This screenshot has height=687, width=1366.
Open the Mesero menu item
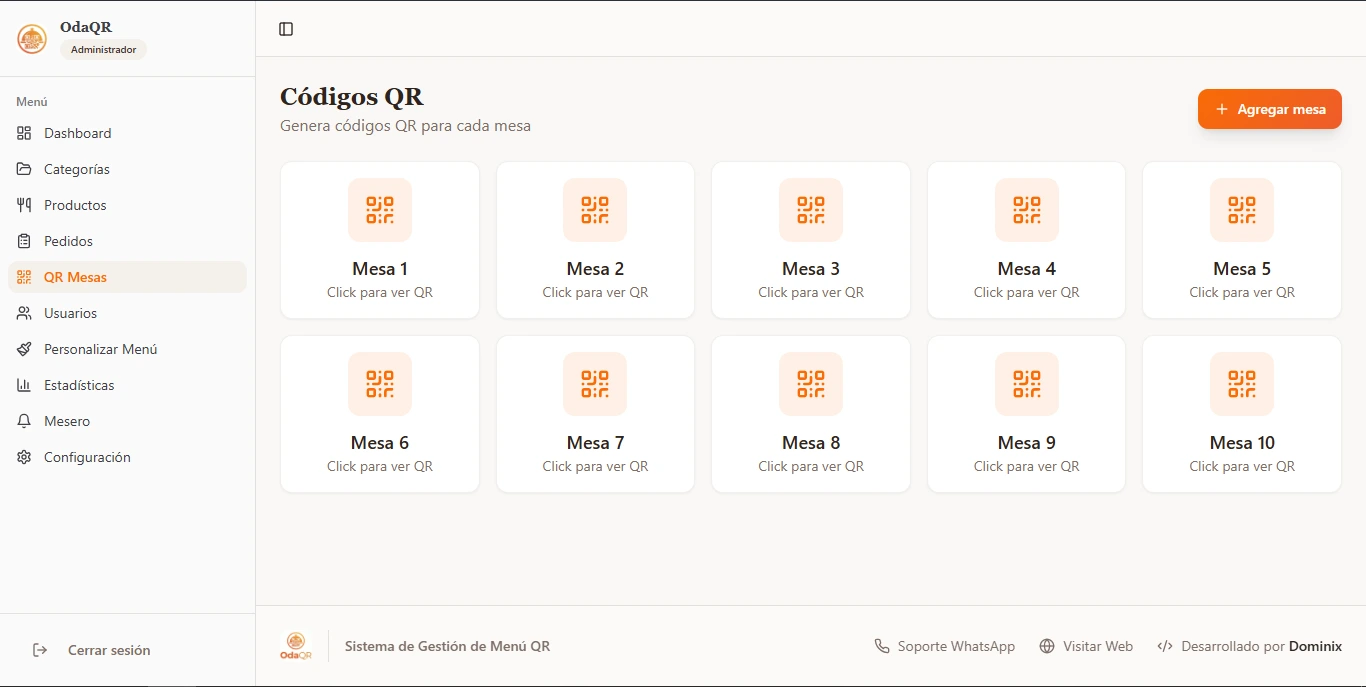tap(127, 421)
